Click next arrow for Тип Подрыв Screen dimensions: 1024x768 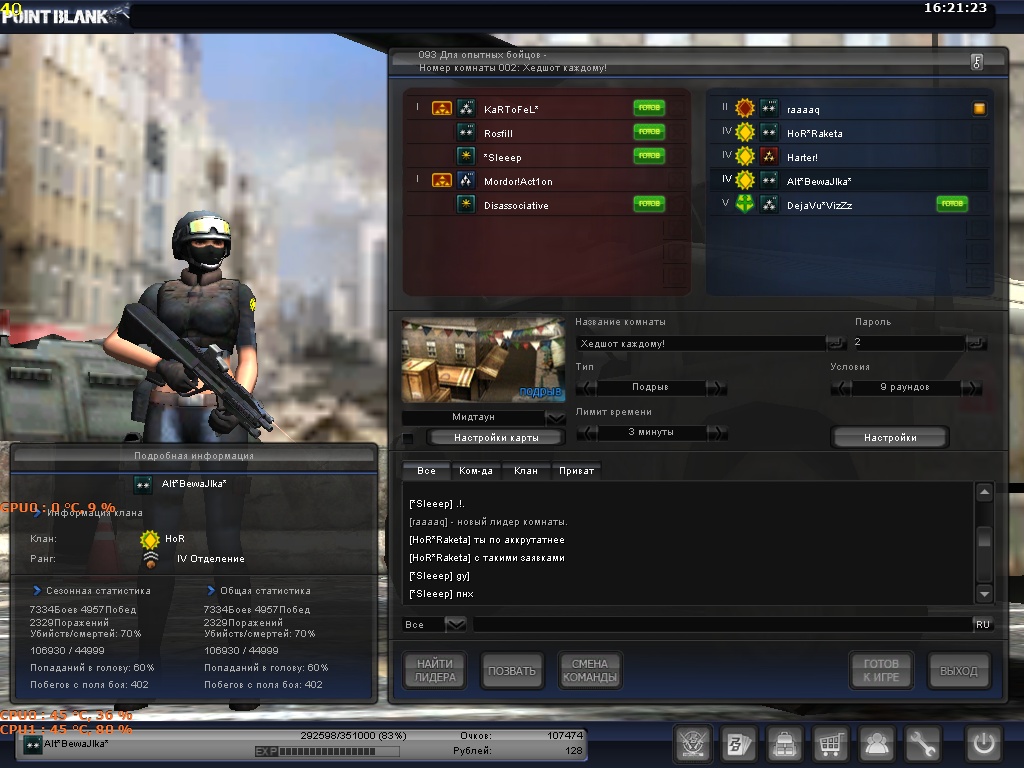click(716, 388)
